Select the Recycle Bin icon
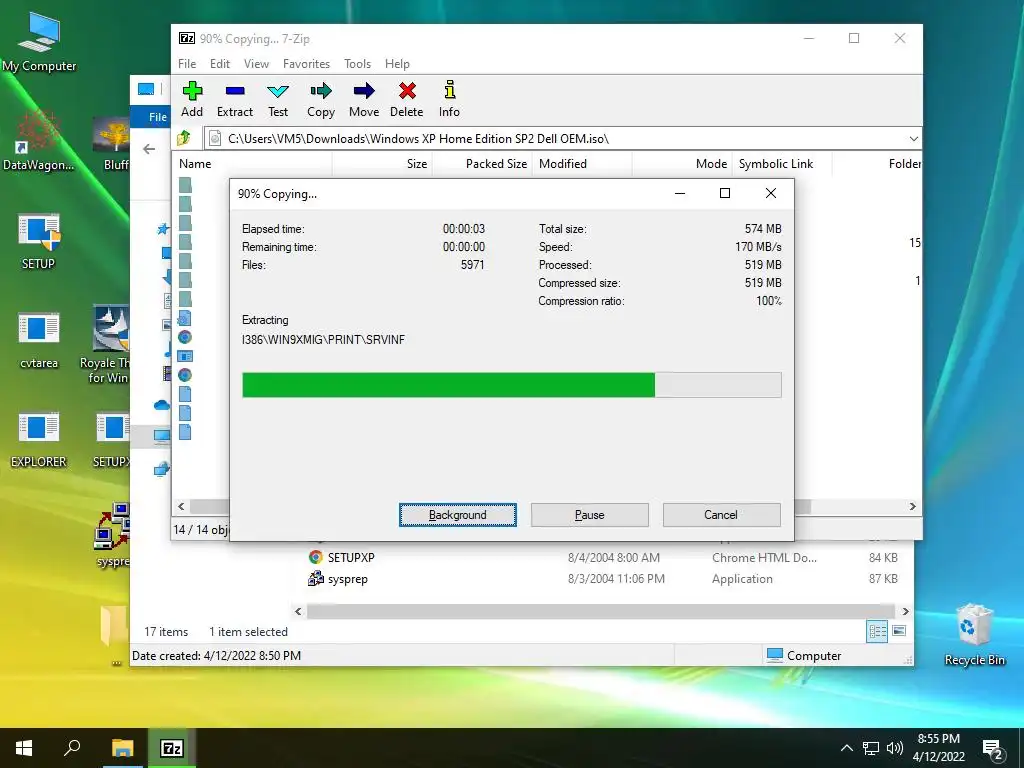This screenshot has width=1024, height=768. tap(974, 634)
